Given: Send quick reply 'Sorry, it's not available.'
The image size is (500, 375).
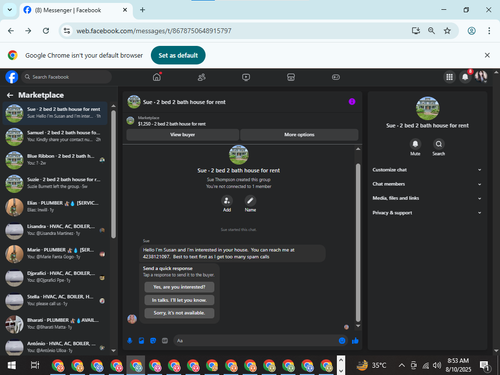Looking at the screenshot, I should tap(179, 313).
